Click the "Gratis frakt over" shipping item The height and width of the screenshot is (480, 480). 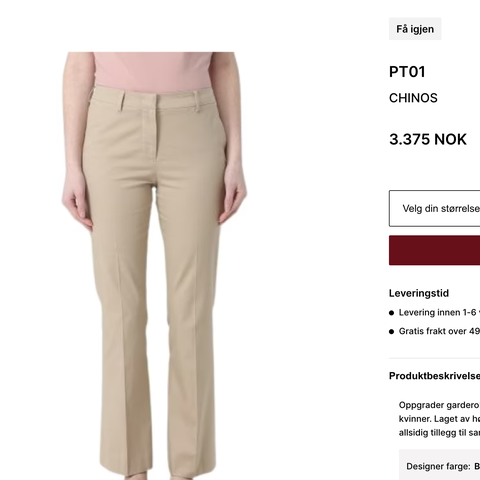pos(439,331)
